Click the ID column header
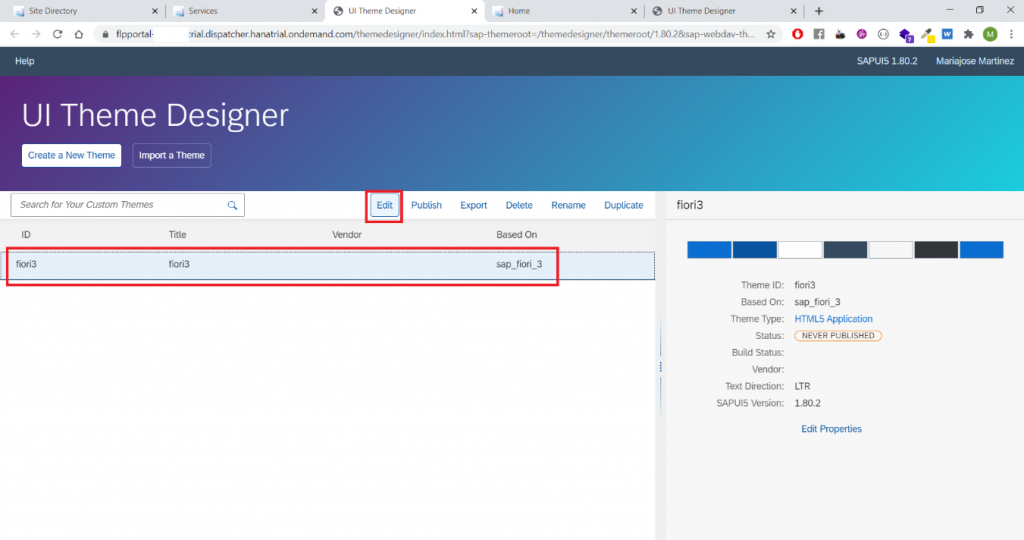1024x540 pixels. tap(25, 234)
